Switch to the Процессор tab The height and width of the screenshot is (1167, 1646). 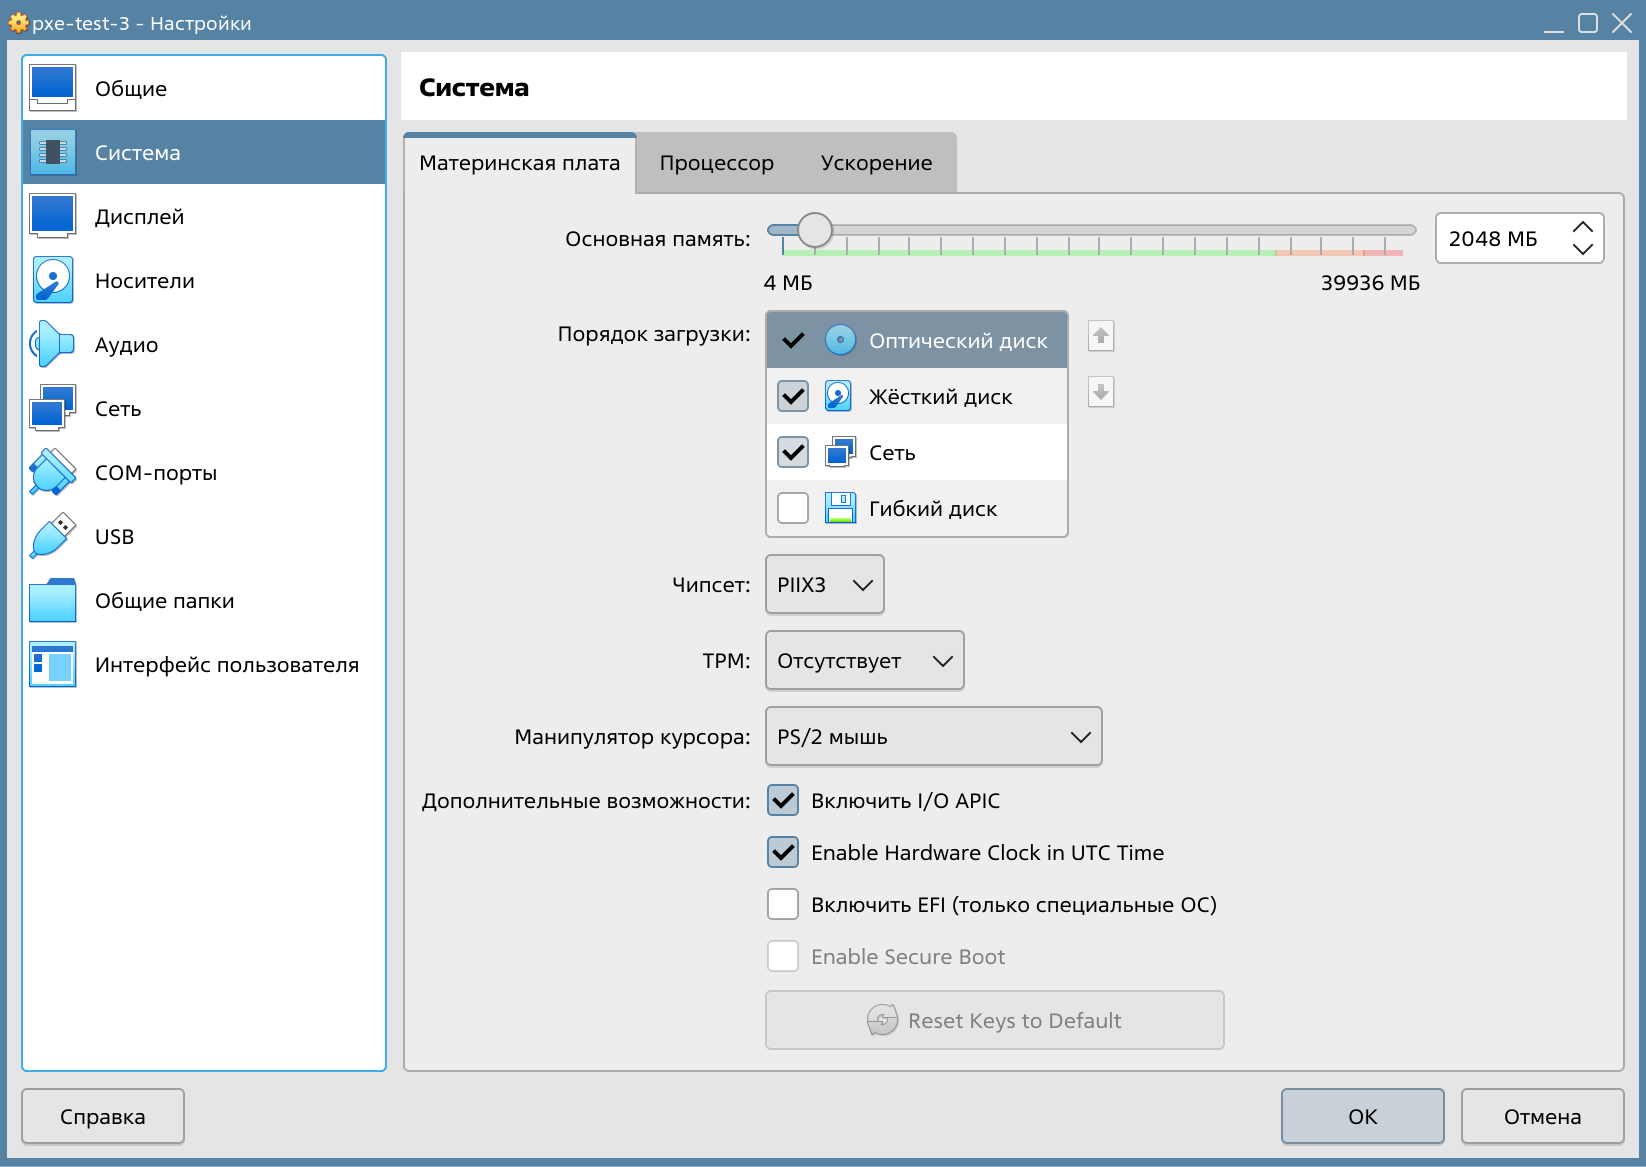click(x=717, y=163)
